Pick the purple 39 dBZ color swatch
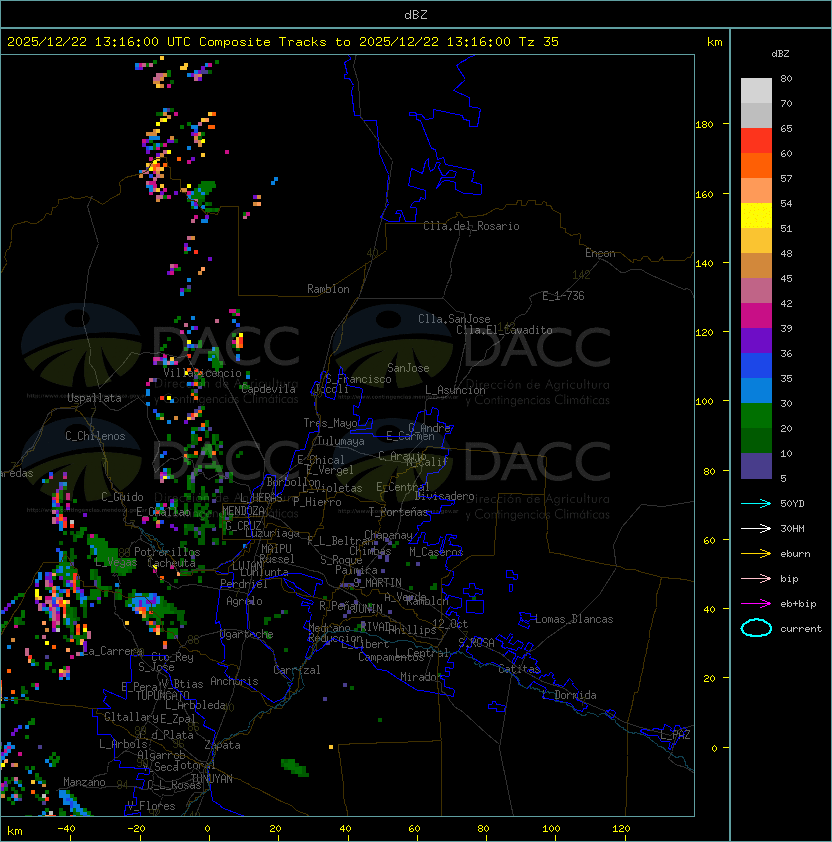 pyautogui.click(x=756, y=340)
